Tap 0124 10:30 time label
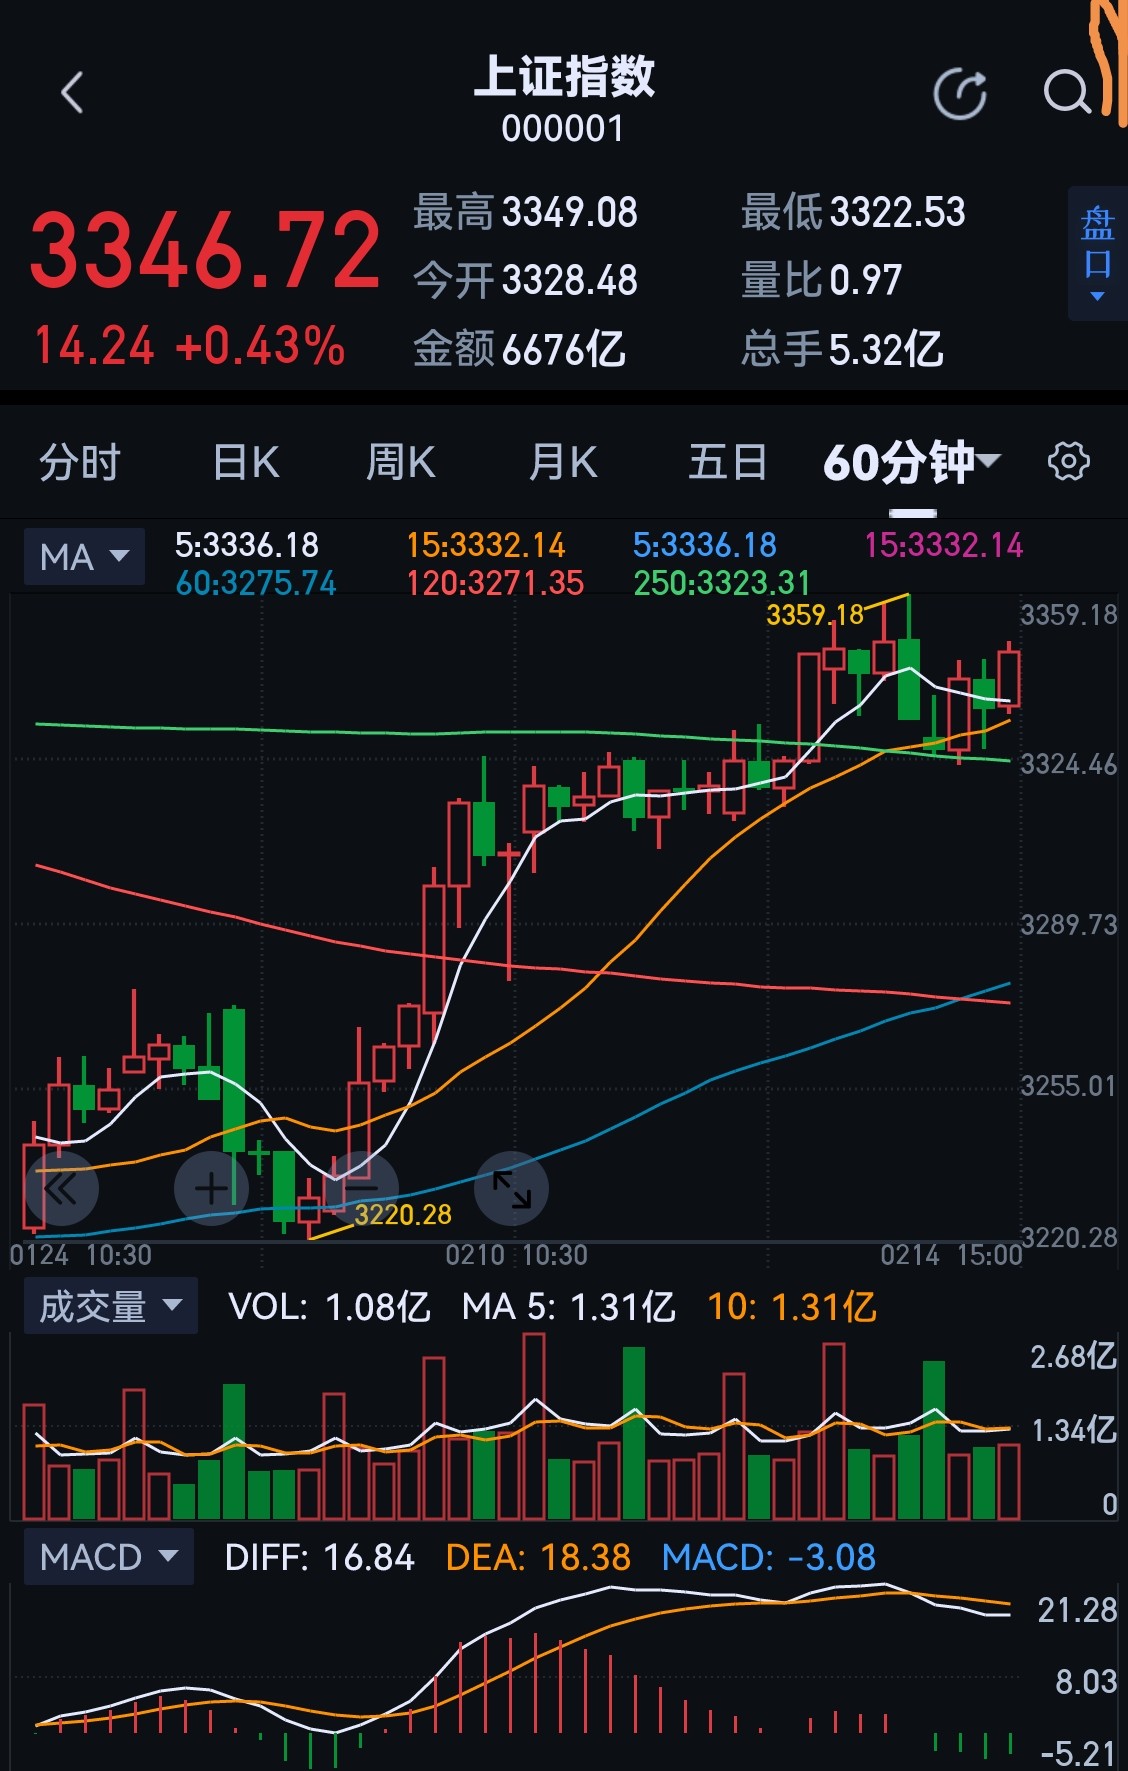Screen dimensions: 1128x1771 point(81,1255)
